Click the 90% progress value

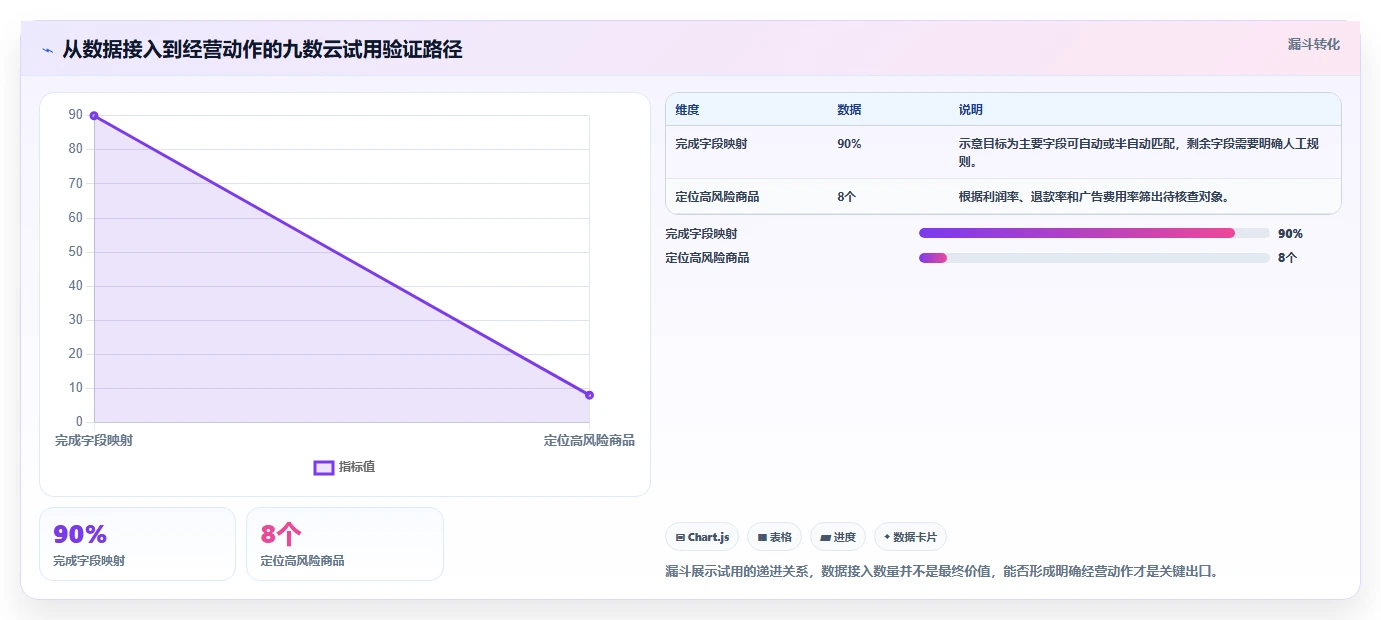click(x=1290, y=234)
